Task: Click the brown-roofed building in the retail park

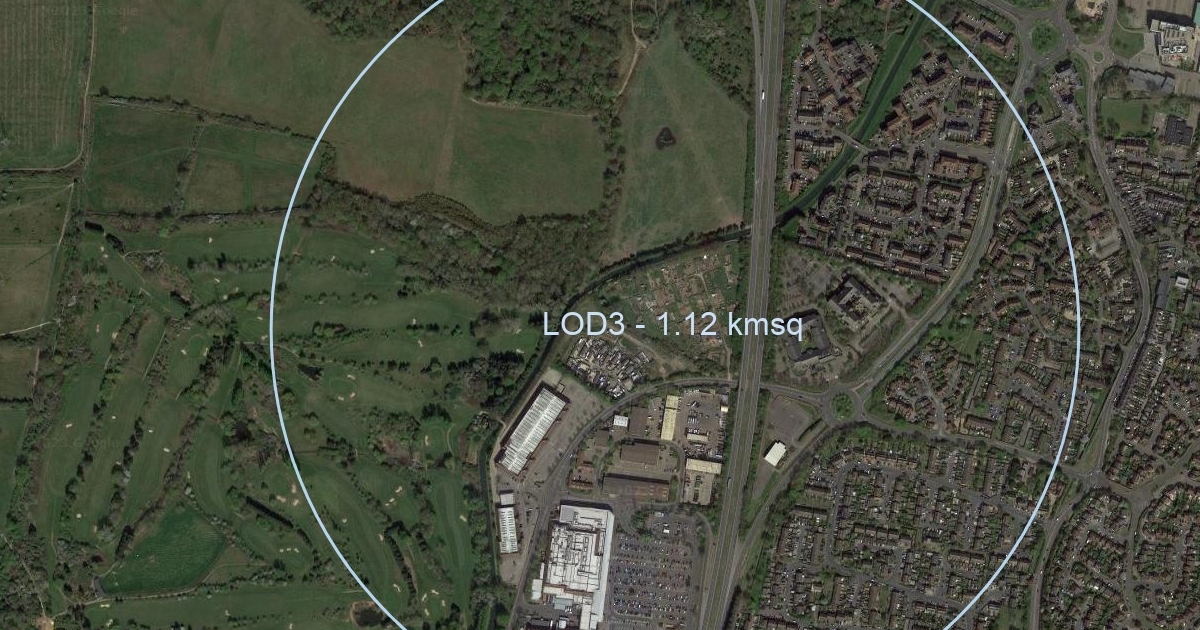Action: click(x=640, y=455)
